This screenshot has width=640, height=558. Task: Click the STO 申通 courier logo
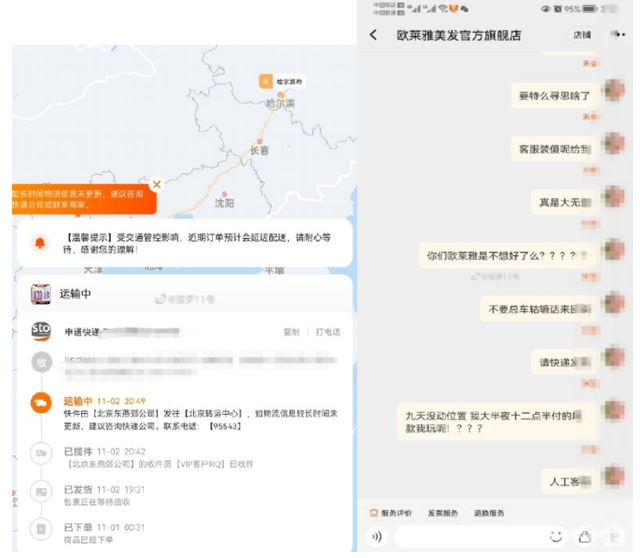(x=41, y=331)
